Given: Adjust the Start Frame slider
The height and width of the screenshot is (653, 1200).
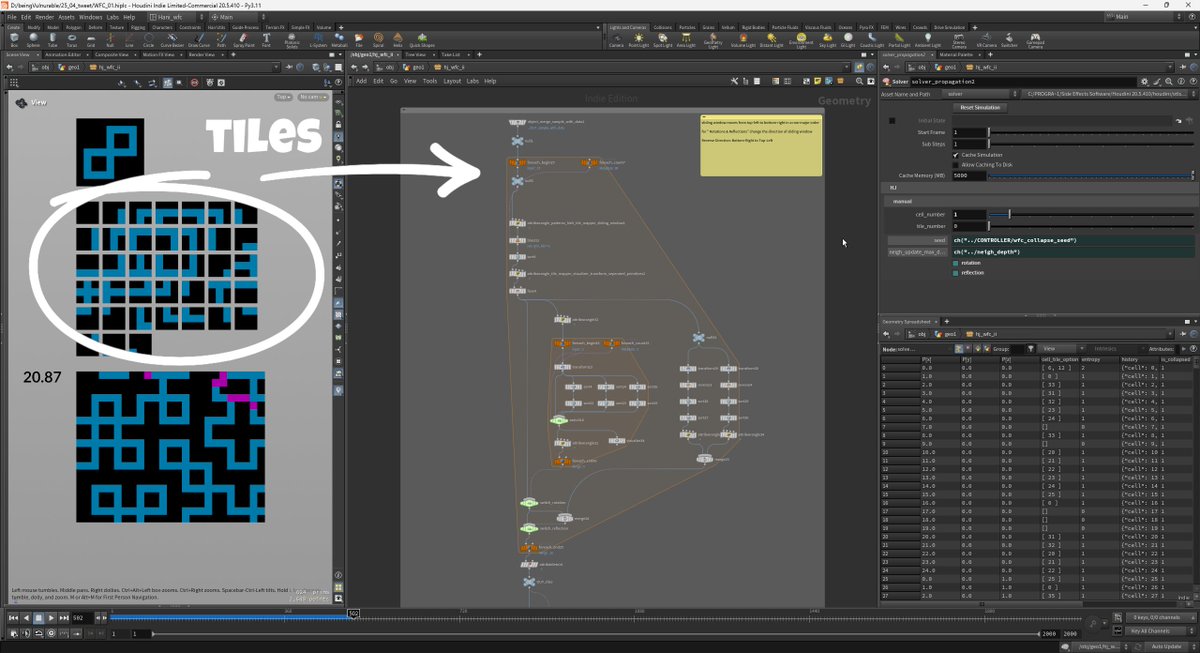Looking at the screenshot, I should pos(1090,132).
